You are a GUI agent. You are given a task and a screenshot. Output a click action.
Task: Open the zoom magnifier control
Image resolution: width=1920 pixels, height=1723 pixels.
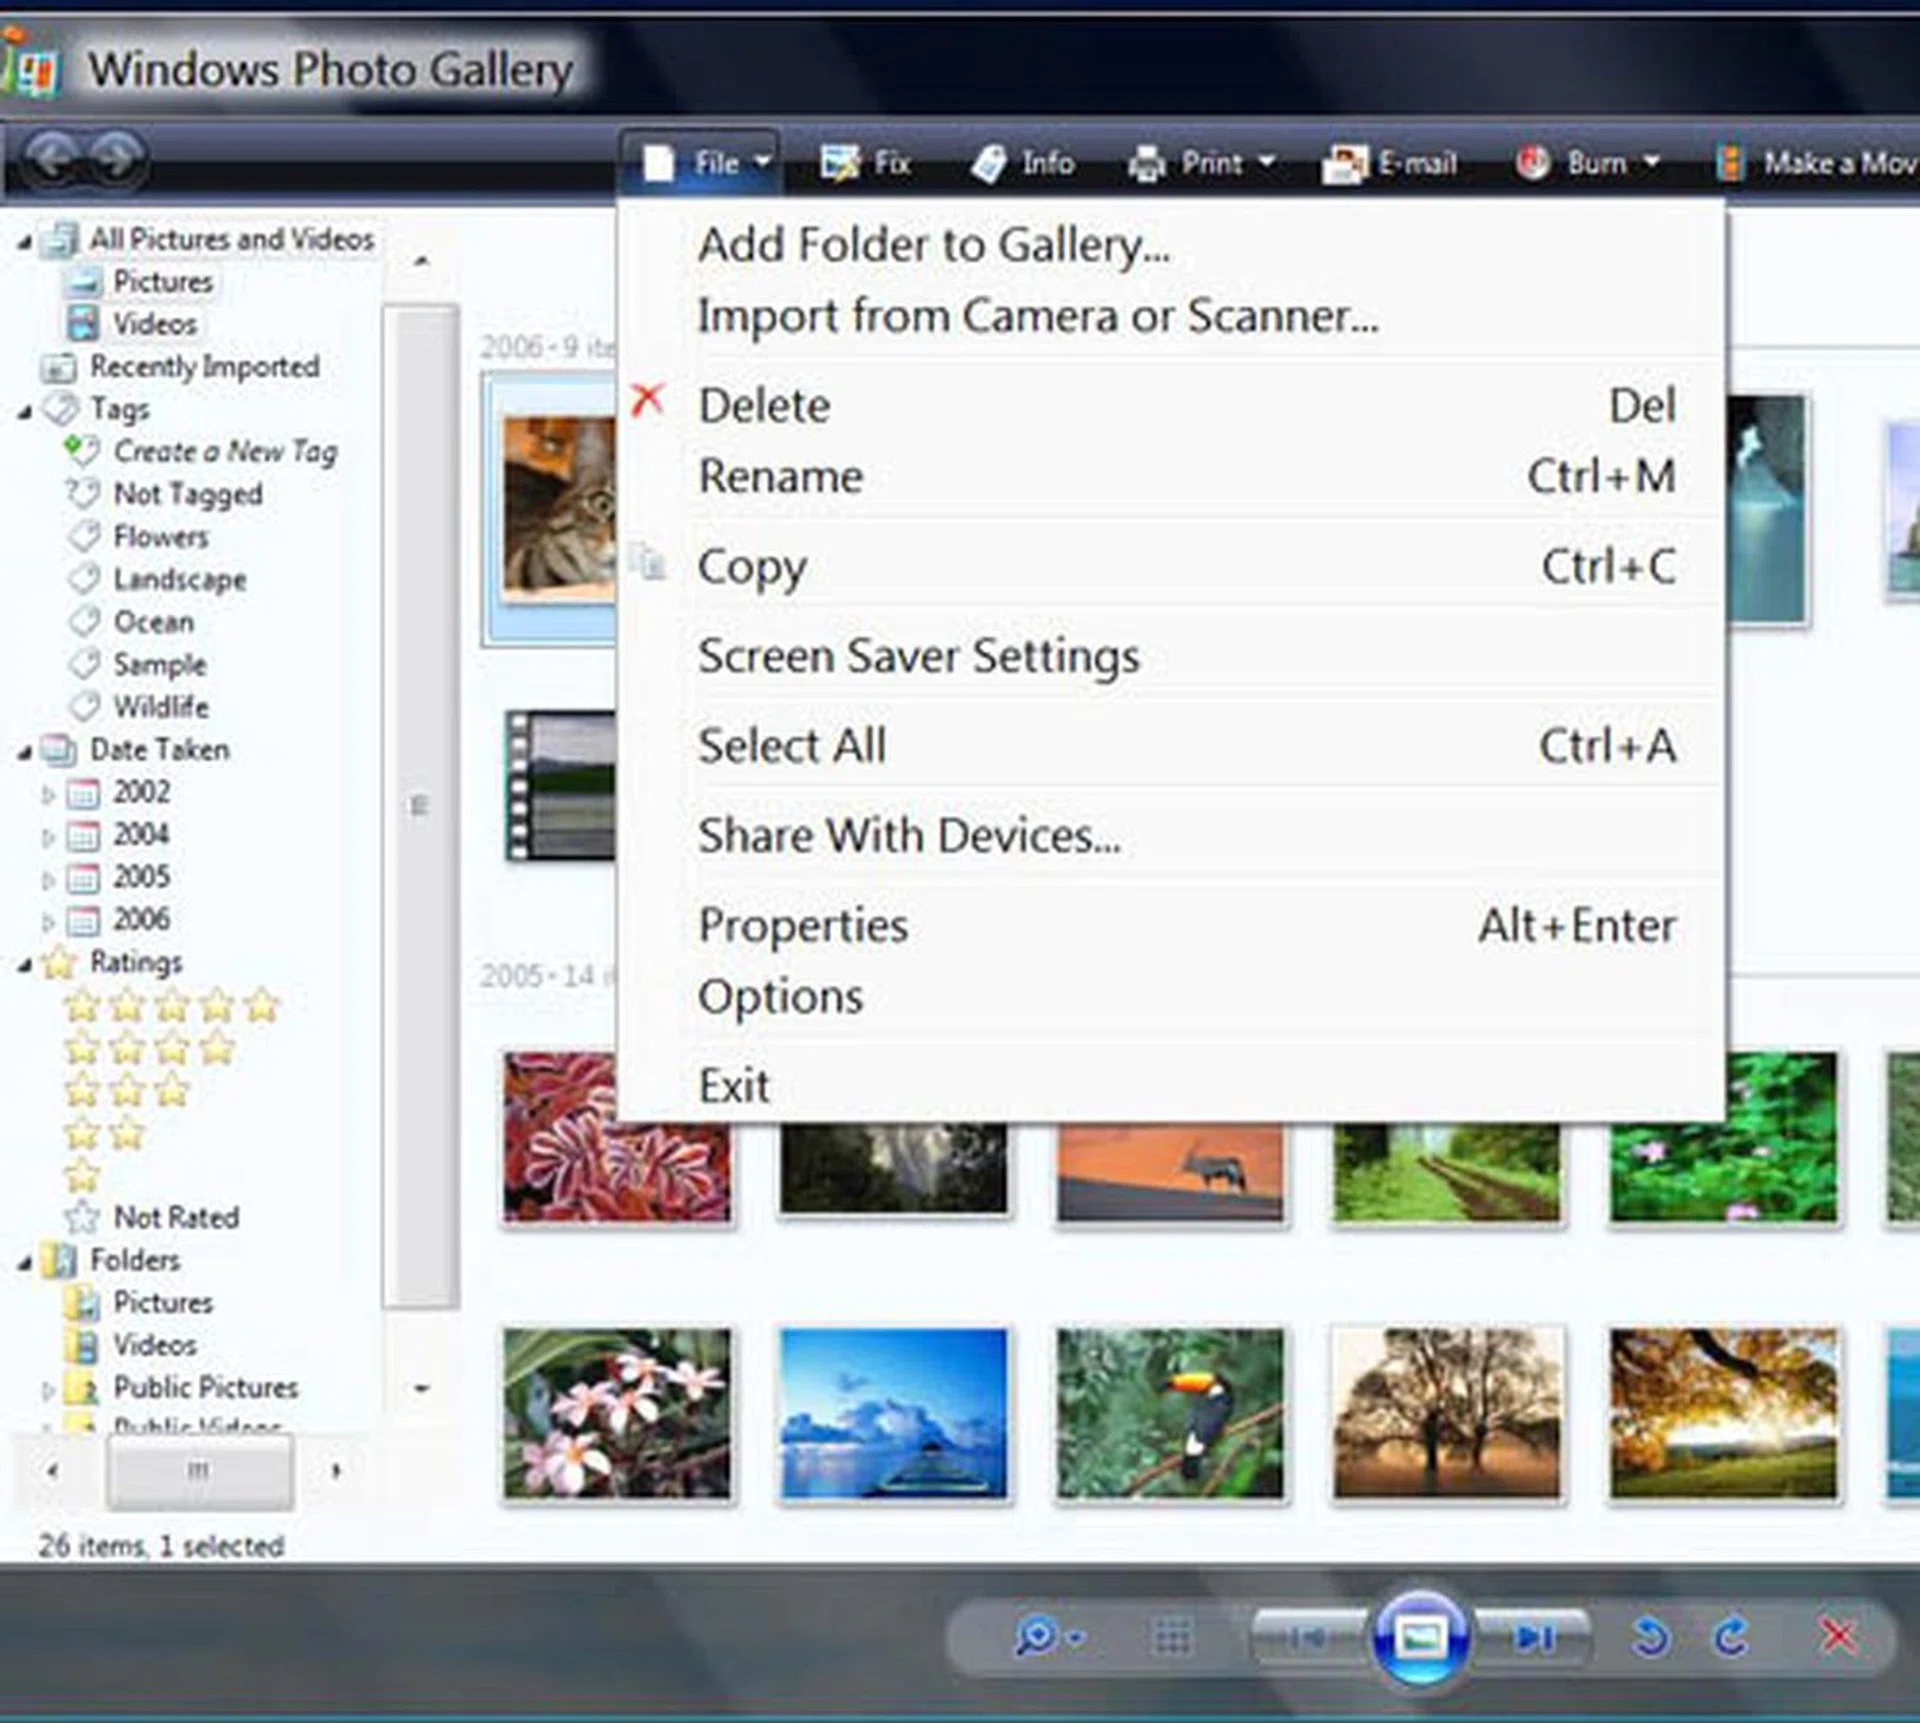pos(1035,1637)
